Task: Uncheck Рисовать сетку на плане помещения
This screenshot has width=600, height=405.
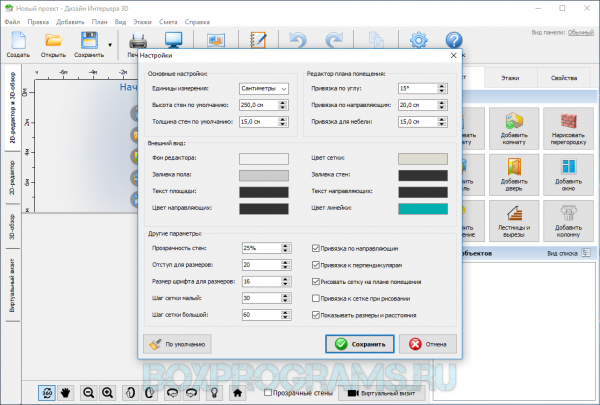Action: pyautogui.click(x=316, y=282)
